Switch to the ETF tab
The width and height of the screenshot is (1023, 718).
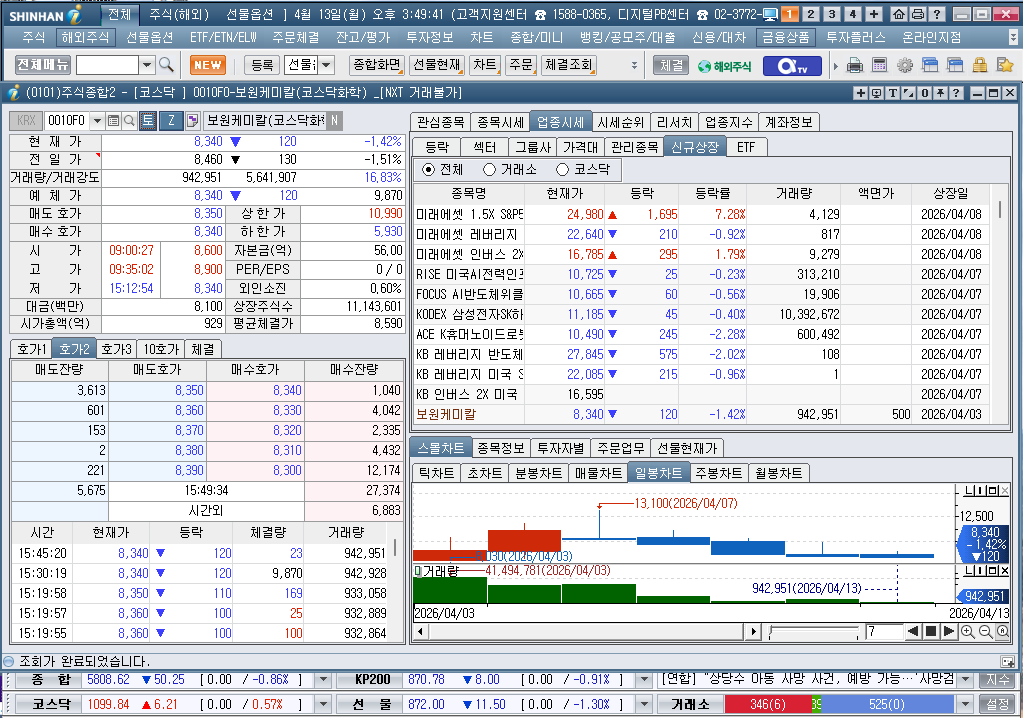point(746,147)
